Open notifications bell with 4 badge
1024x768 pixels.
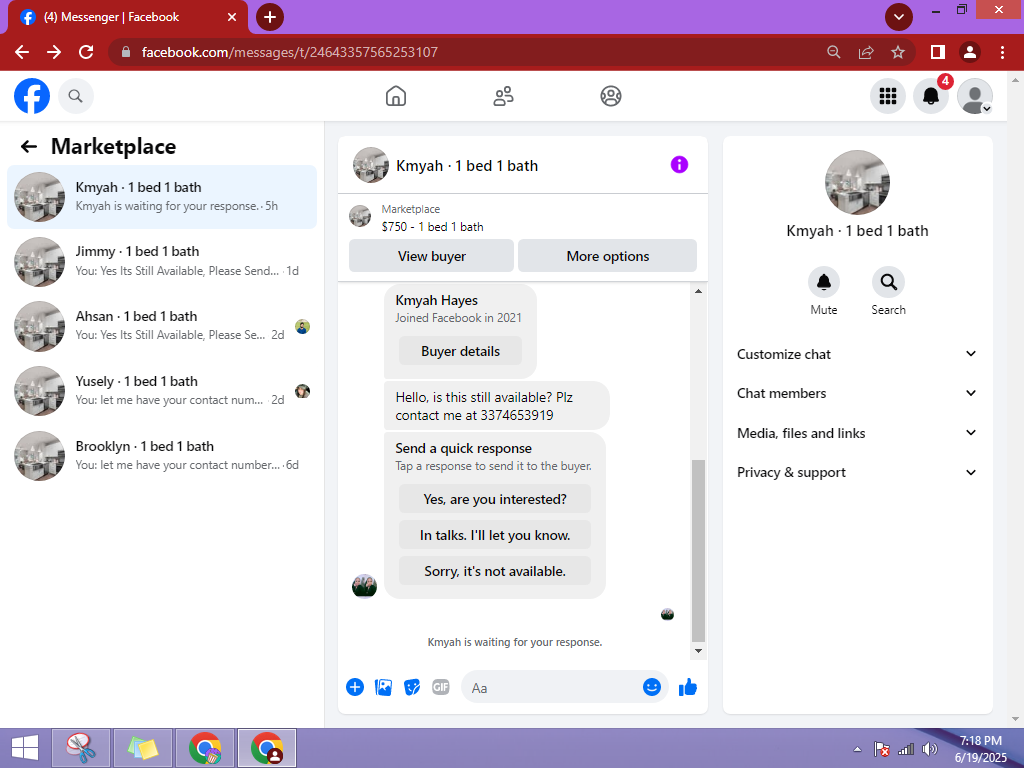pos(931,96)
